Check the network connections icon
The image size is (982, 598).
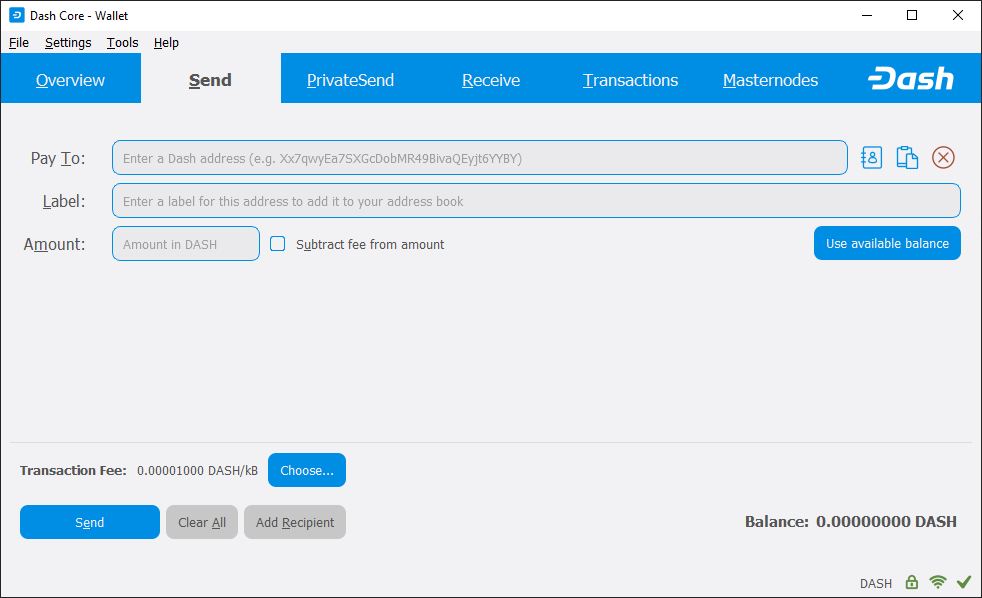pyautogui.click(x=938, y=582)
